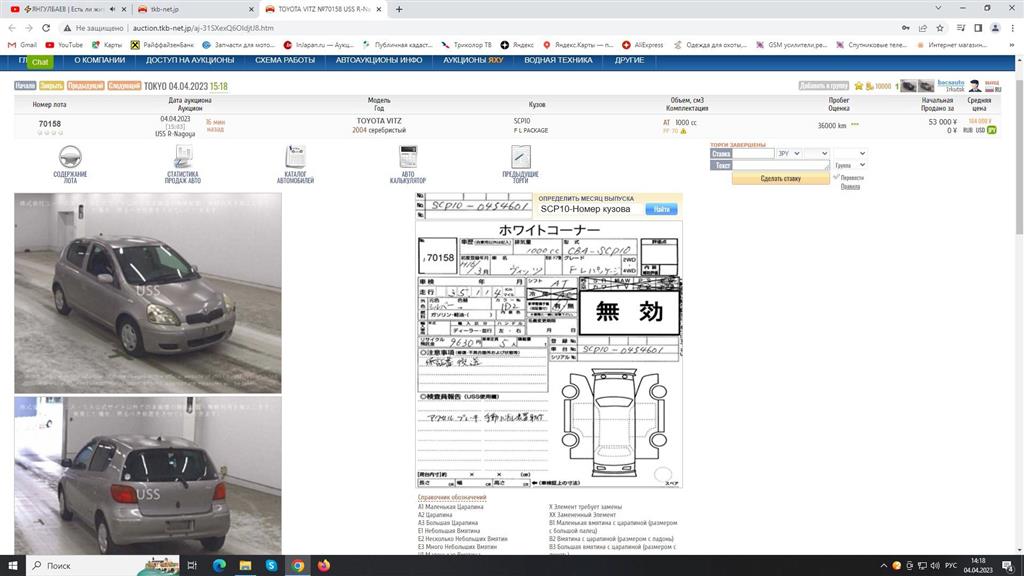Click the Найти button
Viewport: 1024px width, 576px height.
pyautogui.click(x=662, y=209)
